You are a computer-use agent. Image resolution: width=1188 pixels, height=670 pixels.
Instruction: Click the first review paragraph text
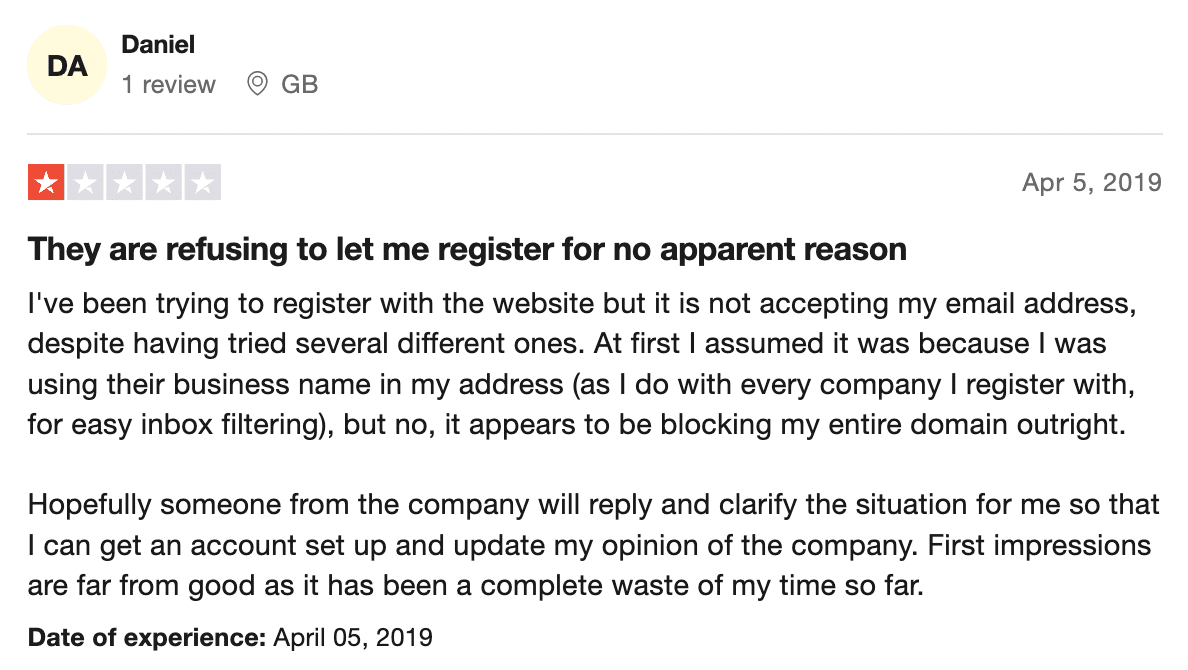point(582,364)
